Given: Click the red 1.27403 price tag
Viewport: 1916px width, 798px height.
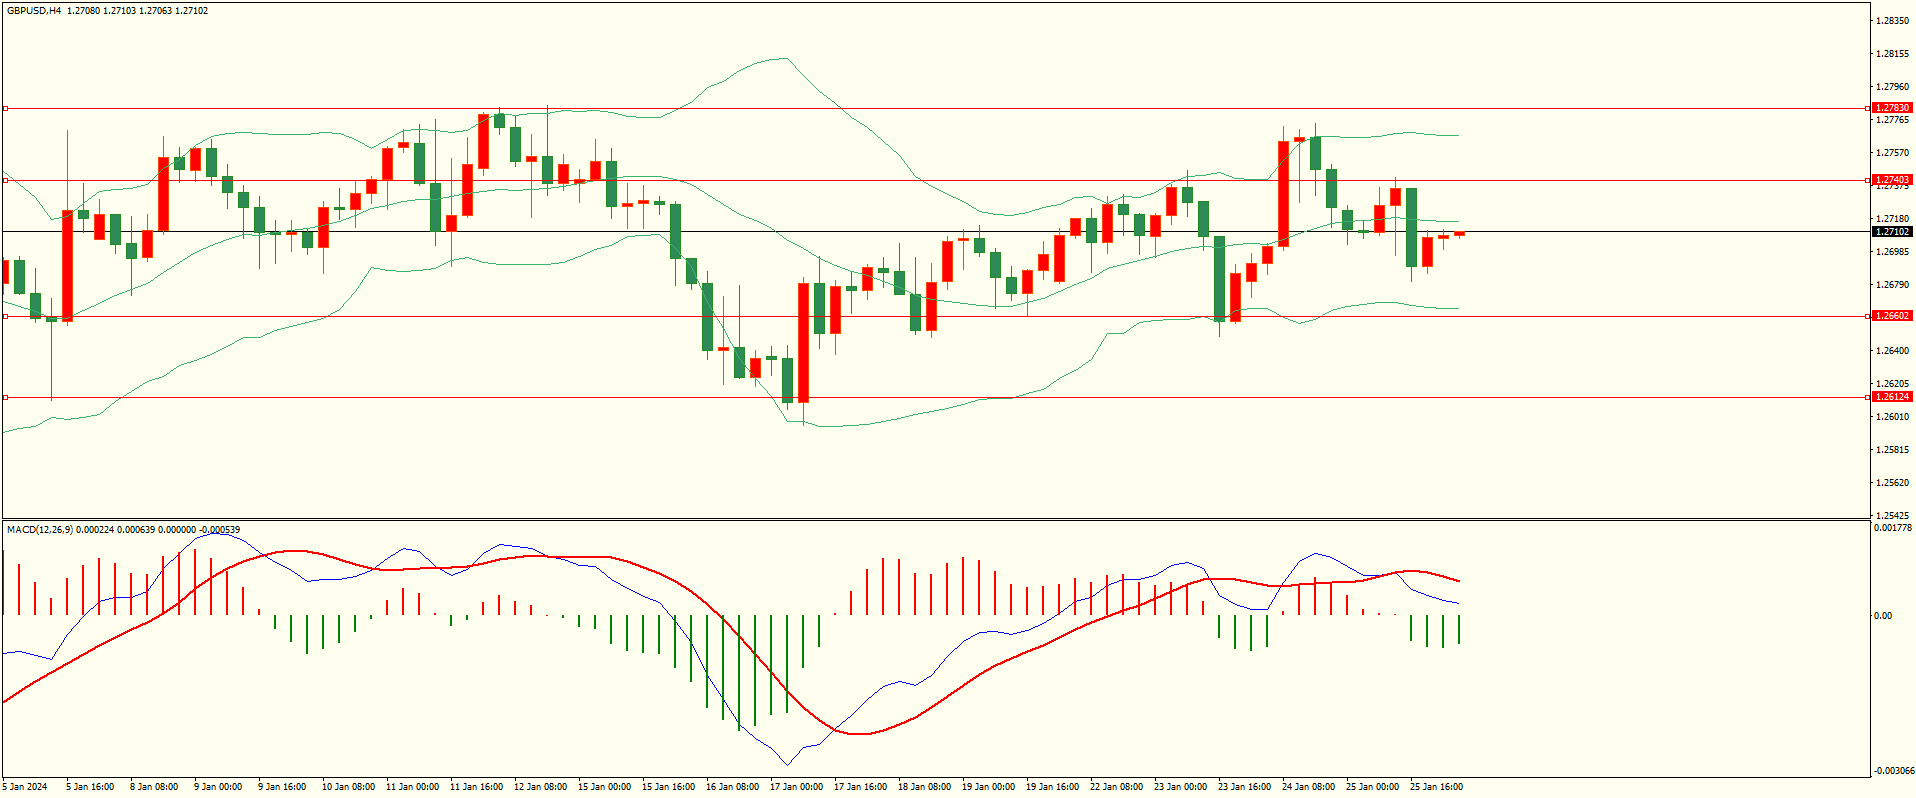Looking at the screenshot, I should click(1891, 181).
